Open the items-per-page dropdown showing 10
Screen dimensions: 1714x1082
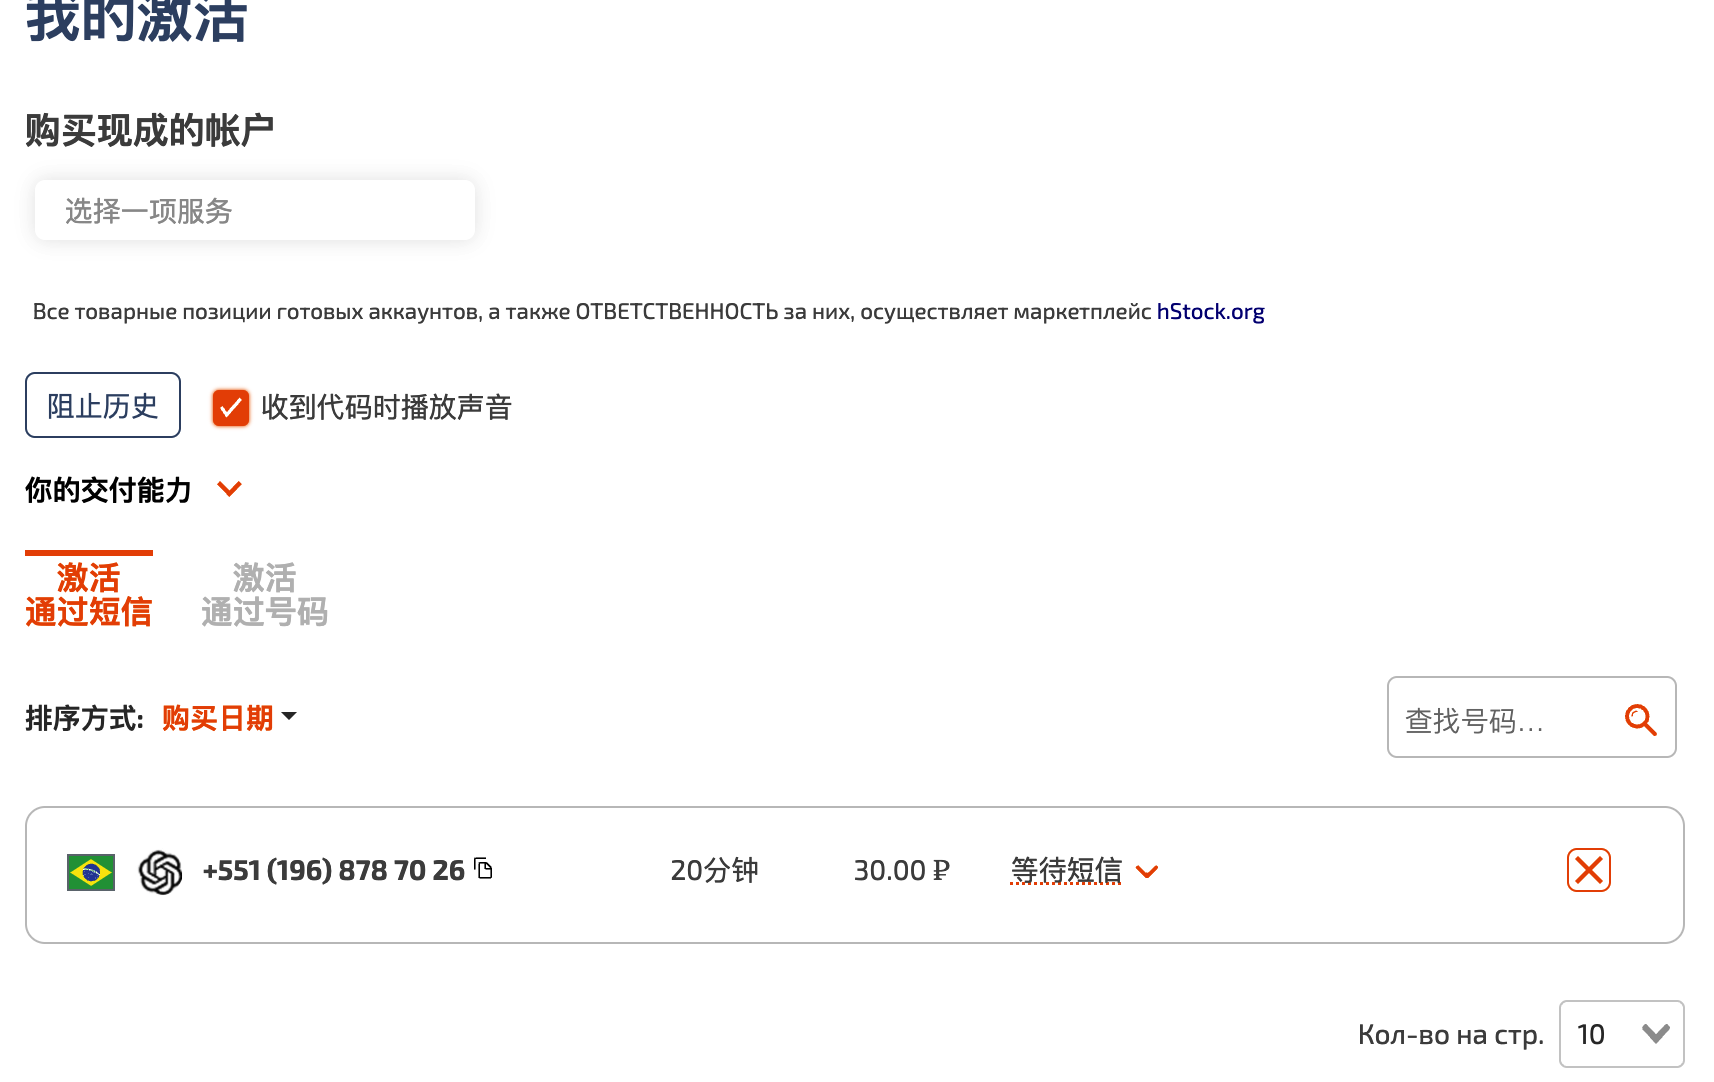pos(1621,1033)
